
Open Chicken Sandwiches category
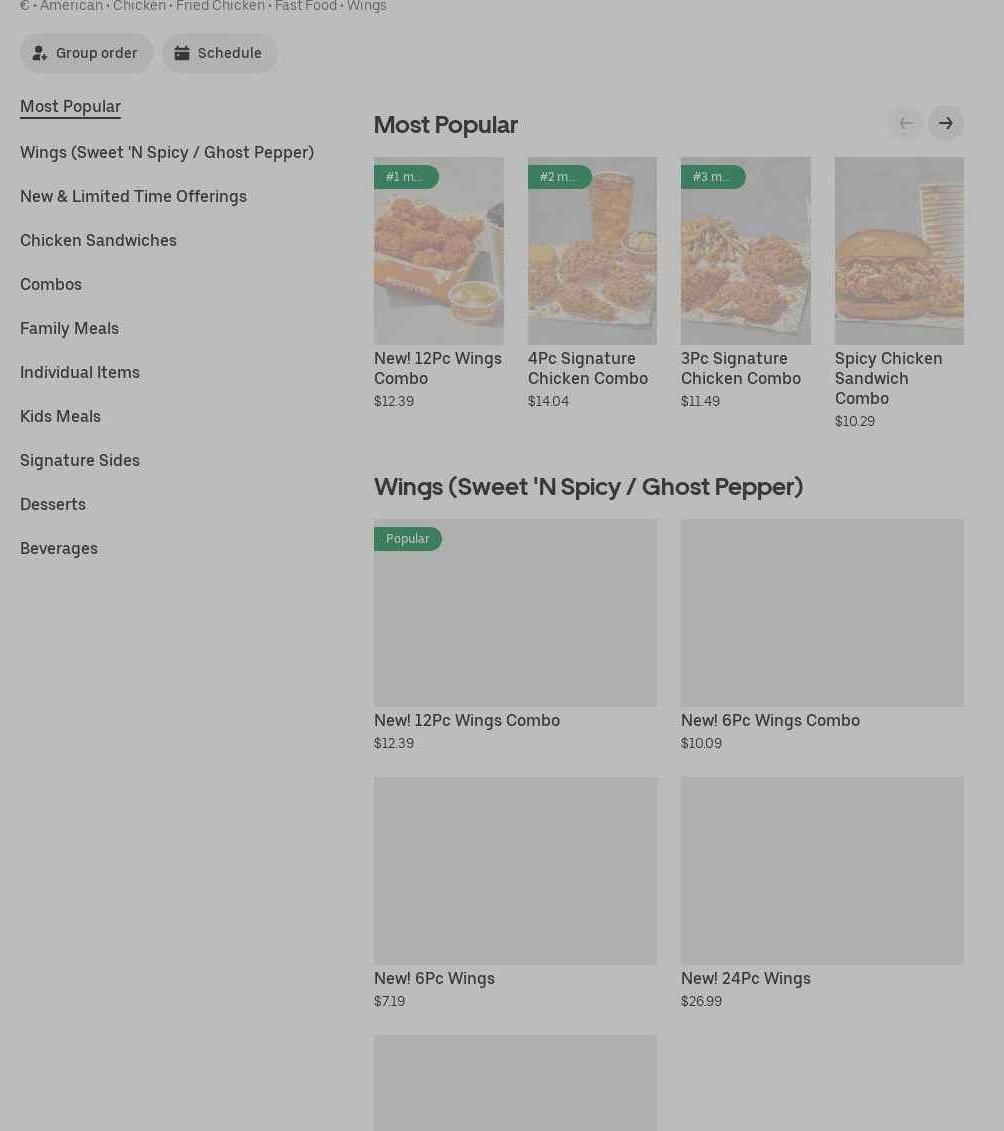[98, 240]
